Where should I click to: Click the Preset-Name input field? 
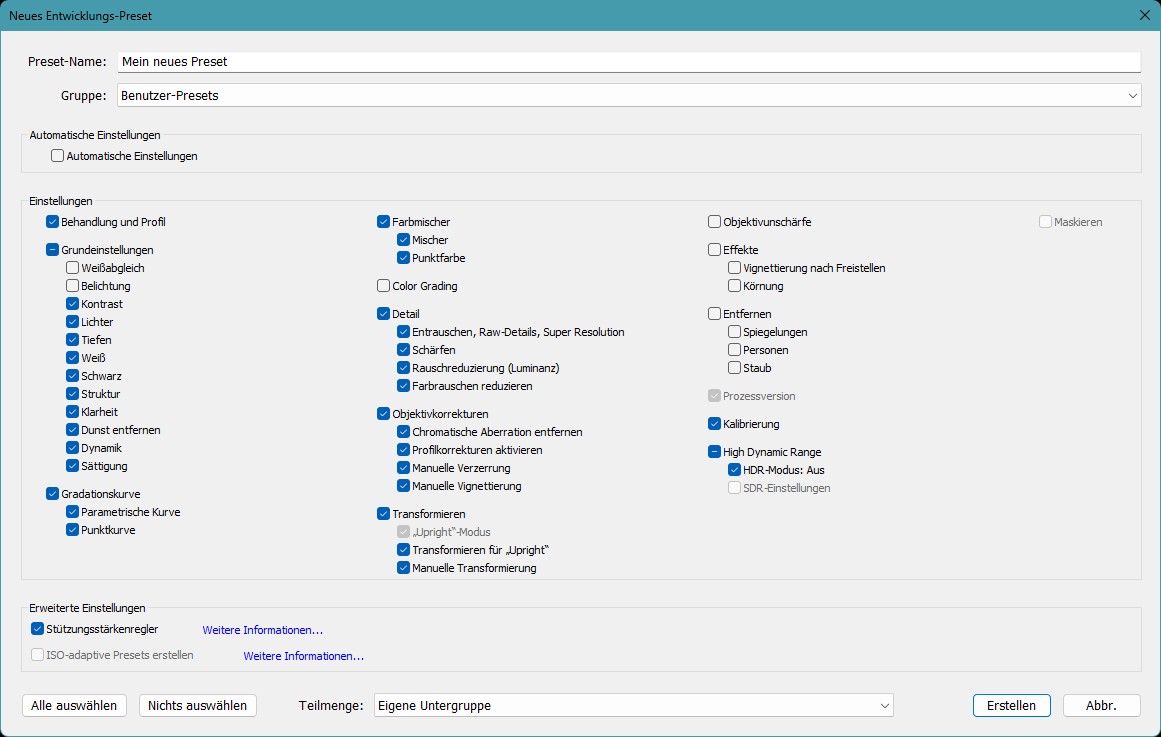tap(629, 61)
